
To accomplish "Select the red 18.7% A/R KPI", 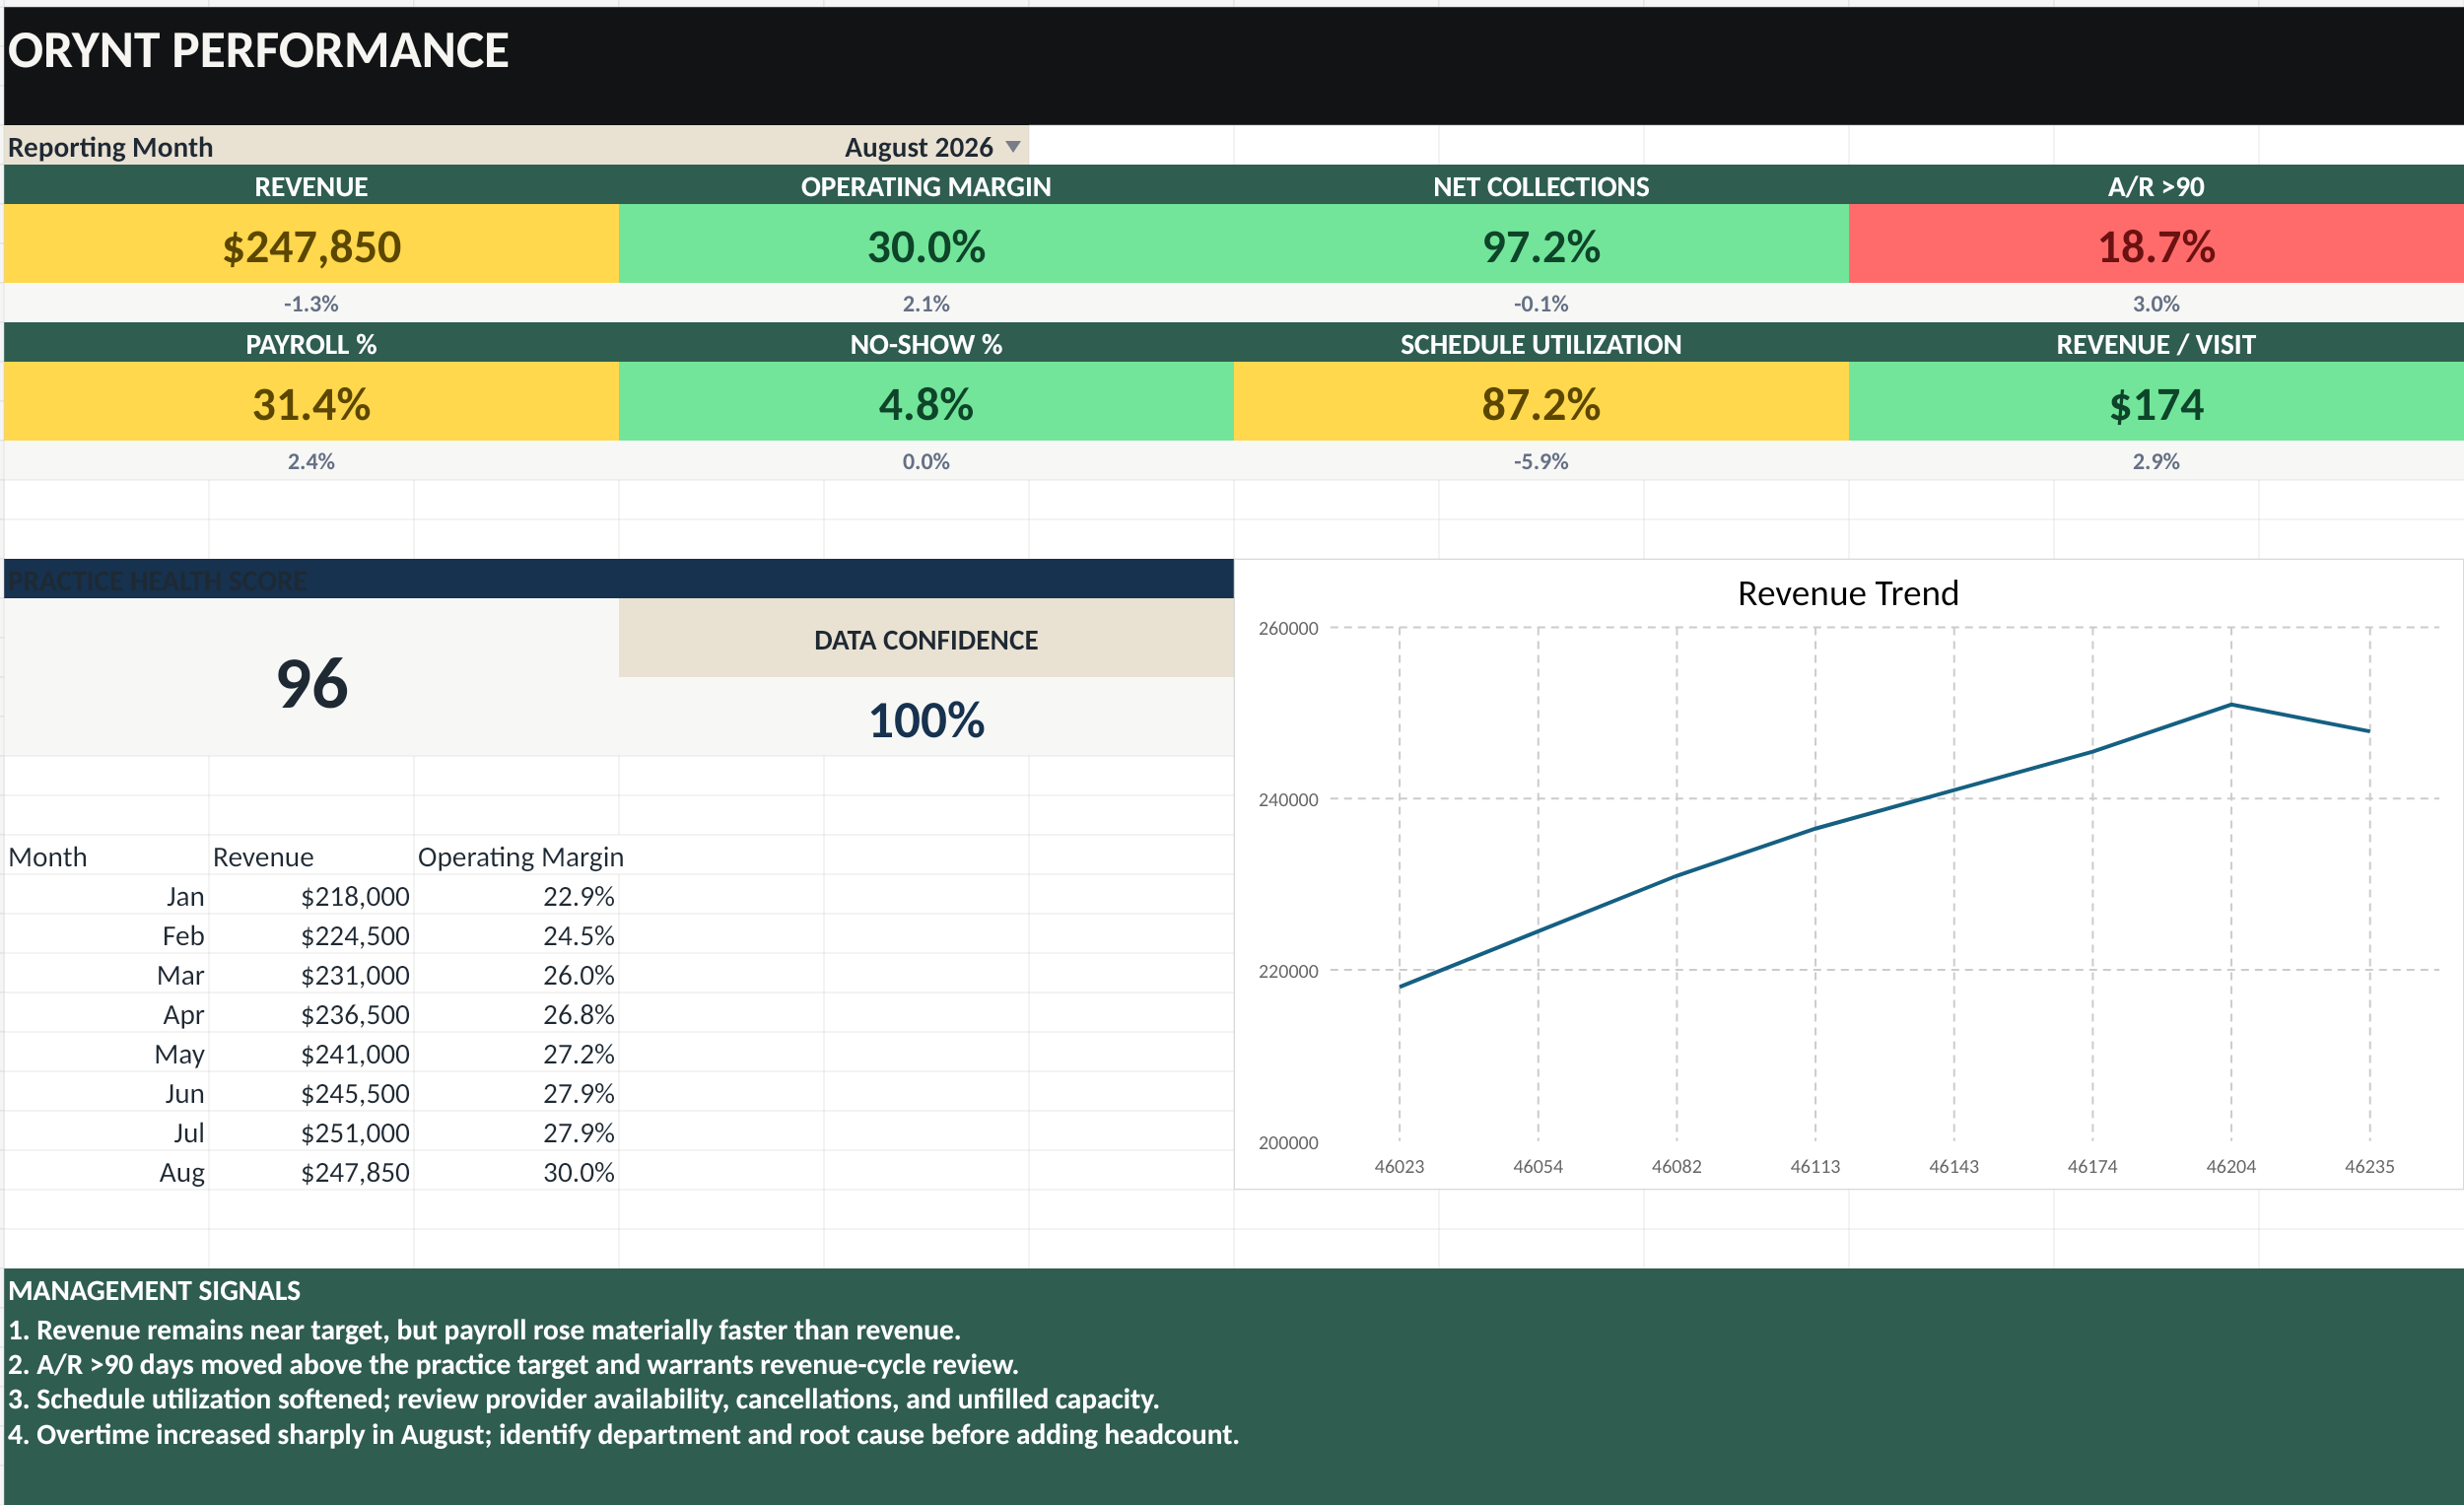I will (2156, 244).
